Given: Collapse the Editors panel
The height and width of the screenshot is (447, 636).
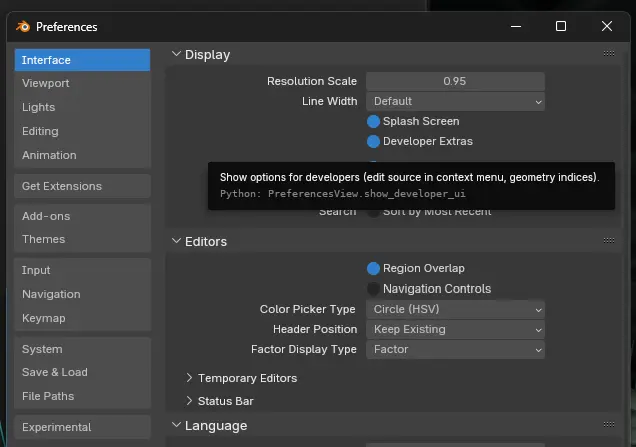Looking at the screenshot, I should [176, 241].
